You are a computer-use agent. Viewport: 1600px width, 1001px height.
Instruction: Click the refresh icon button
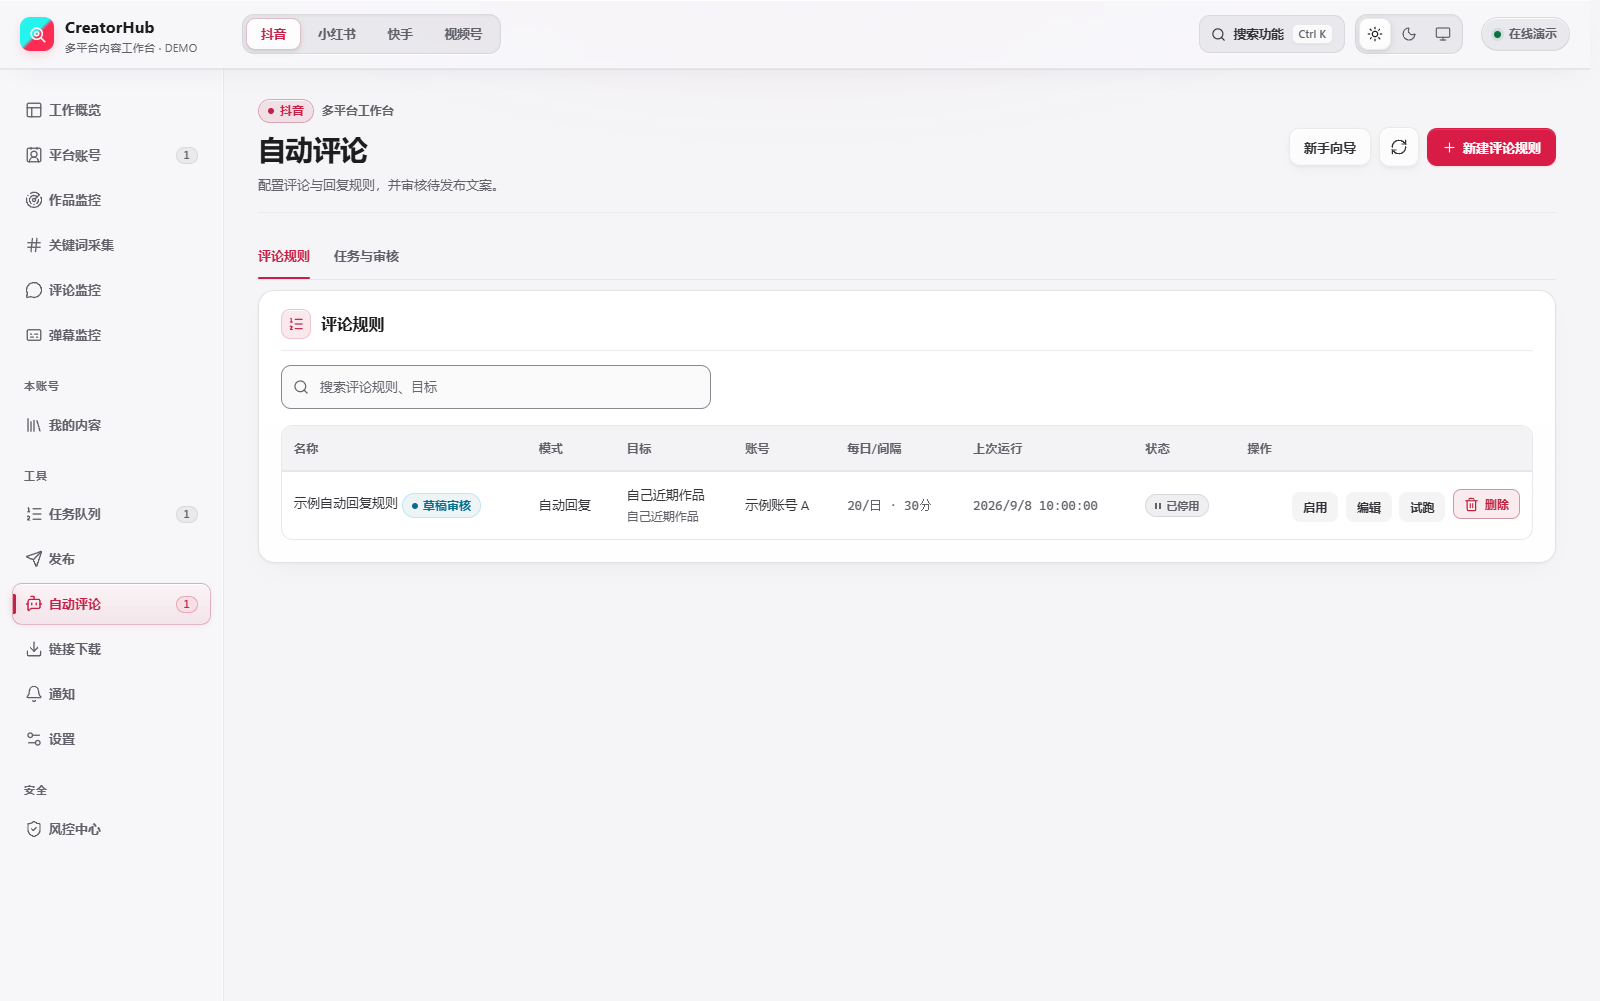pos(1399,147)
